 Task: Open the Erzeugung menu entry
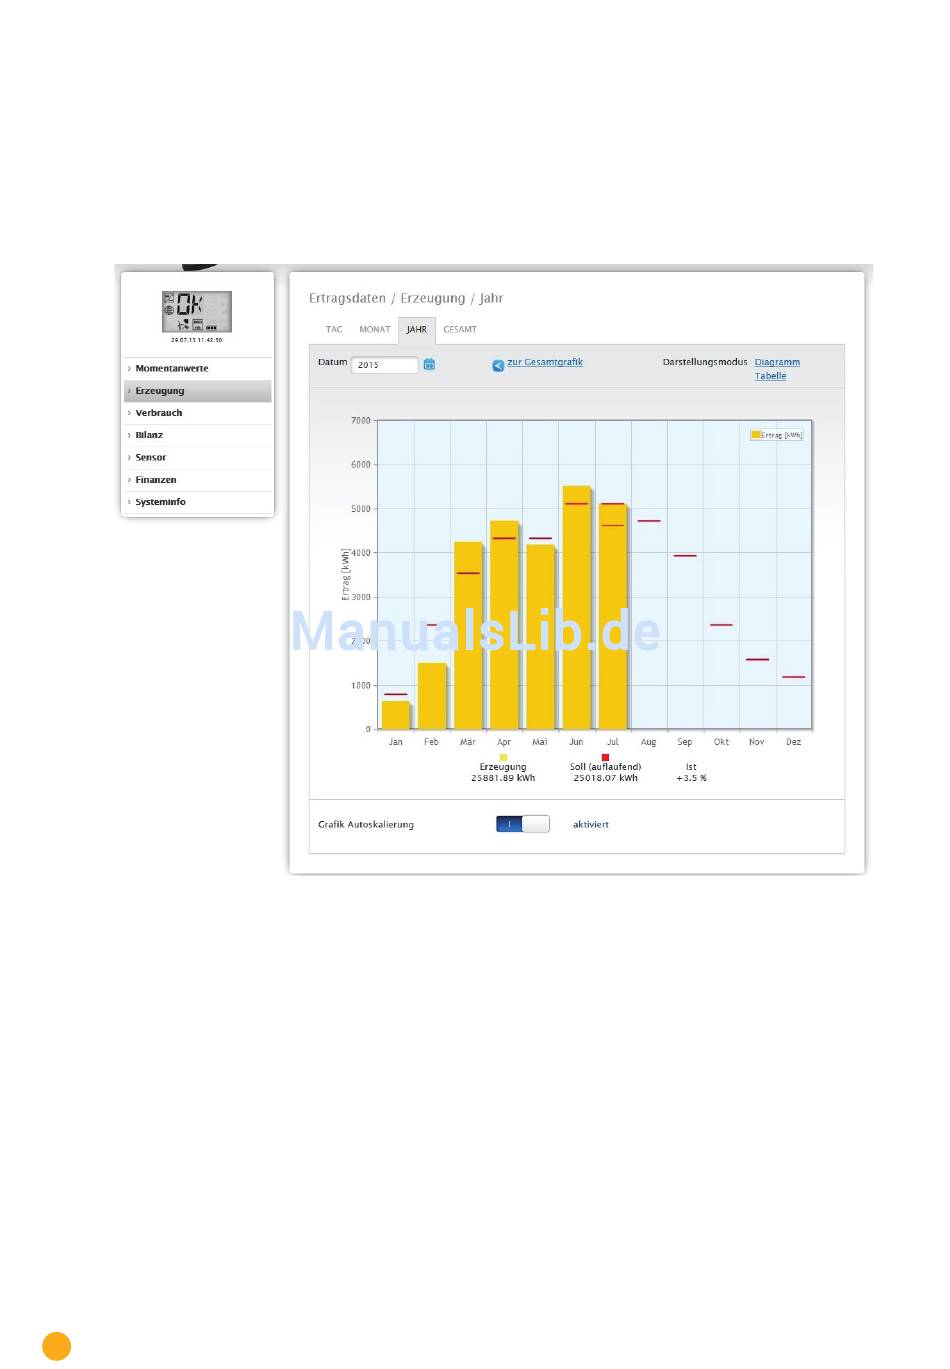(x=198, y=391)
